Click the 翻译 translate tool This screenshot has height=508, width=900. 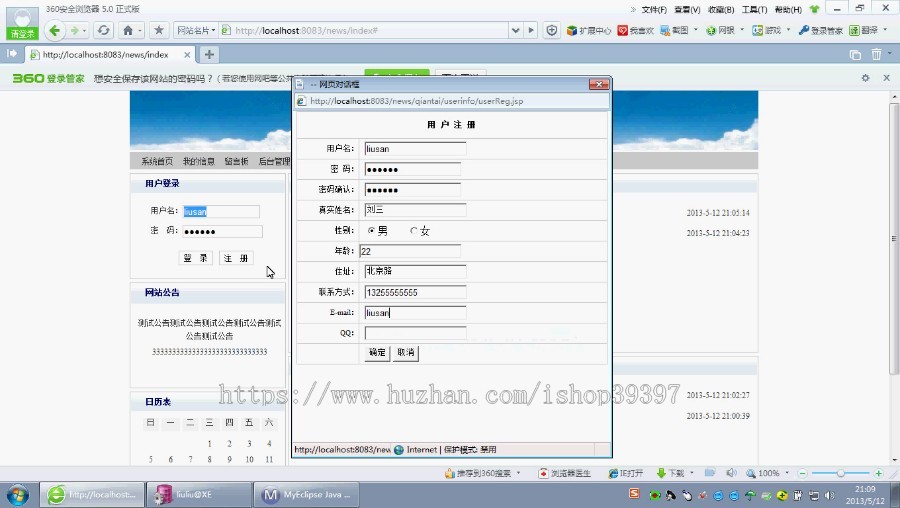864,30
